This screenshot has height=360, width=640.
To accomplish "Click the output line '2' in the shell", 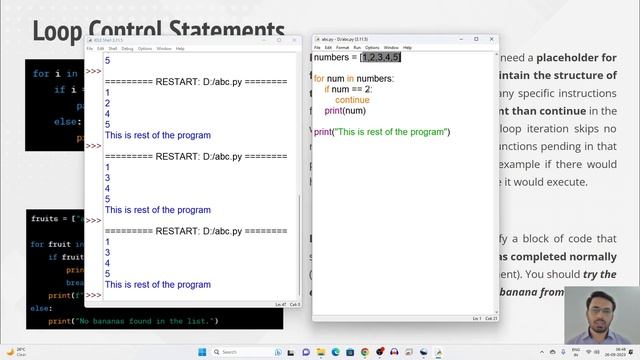I will [107, 103].
